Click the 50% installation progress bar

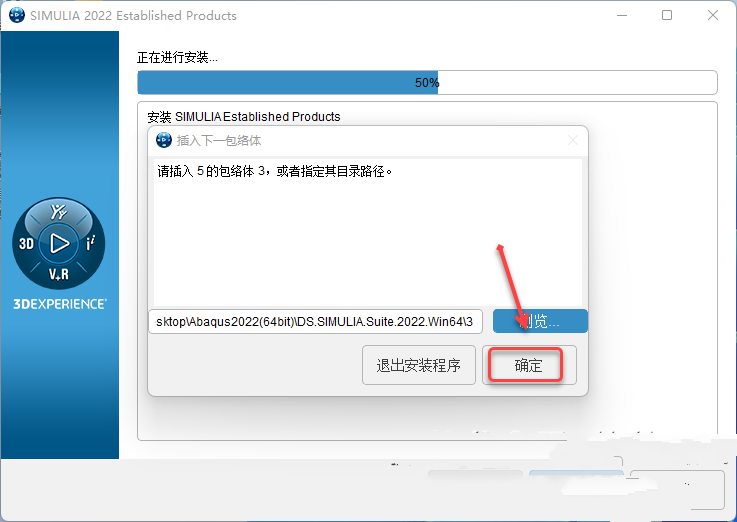pyautogui.click(x=427, y=83)
